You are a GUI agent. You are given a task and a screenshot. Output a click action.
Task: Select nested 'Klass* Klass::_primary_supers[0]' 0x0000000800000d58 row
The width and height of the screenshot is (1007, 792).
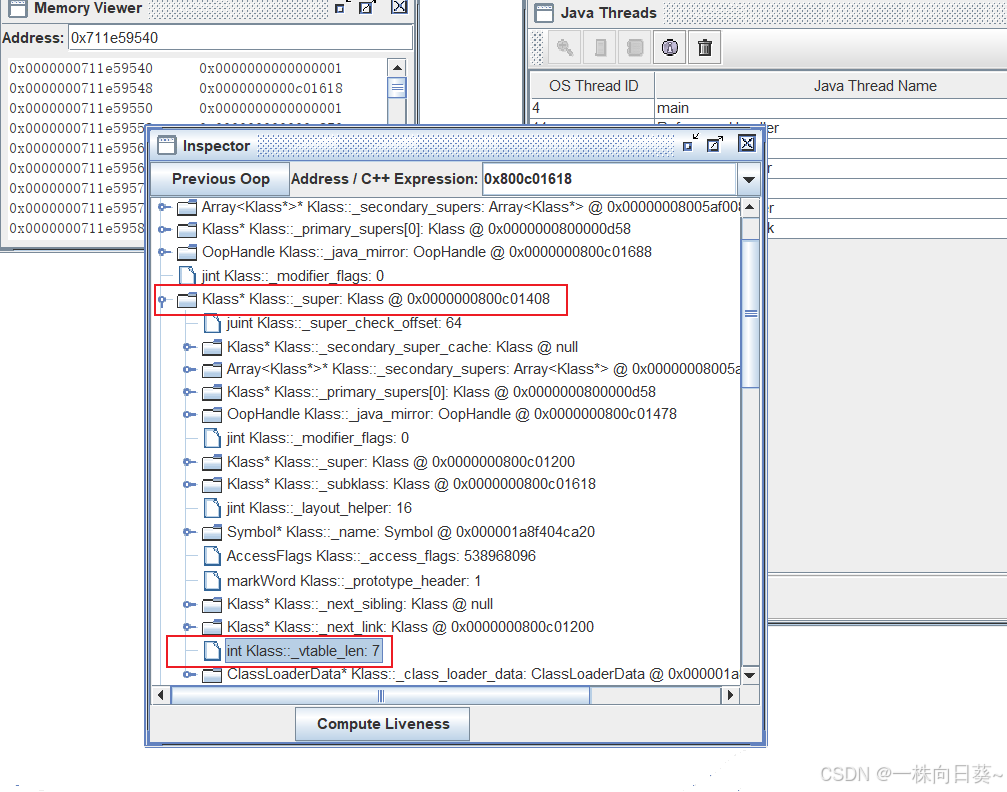pyautogui.click(x=441, y=392)
